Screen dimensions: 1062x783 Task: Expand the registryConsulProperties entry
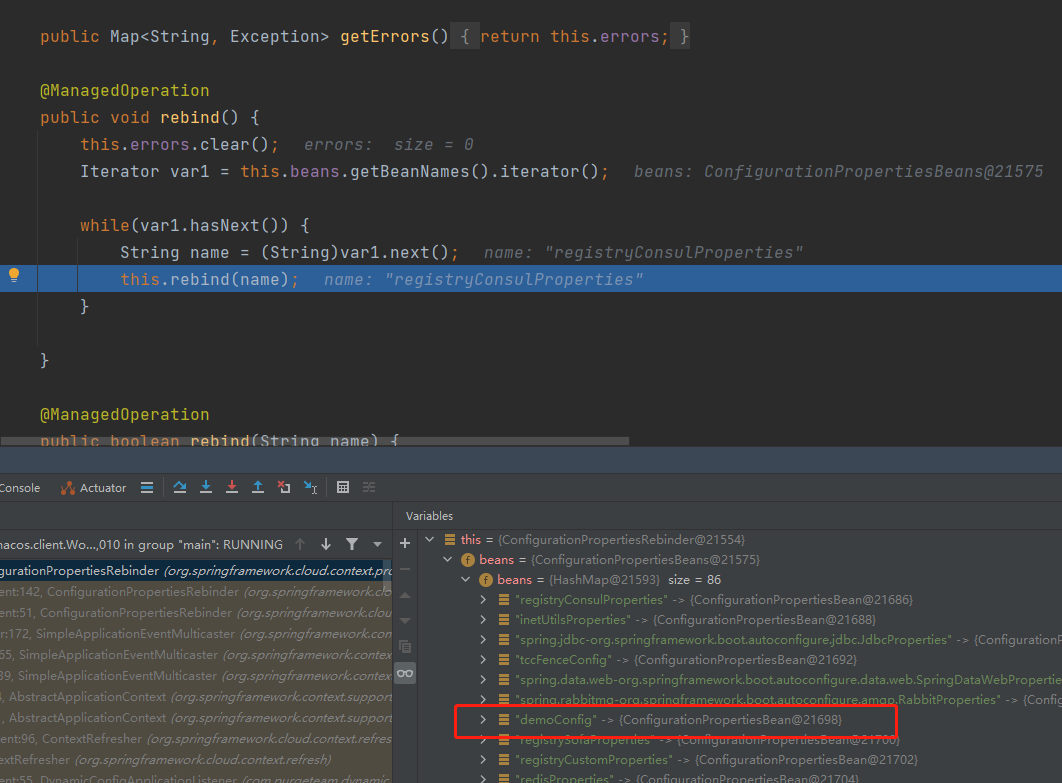[x=483, y=599]
